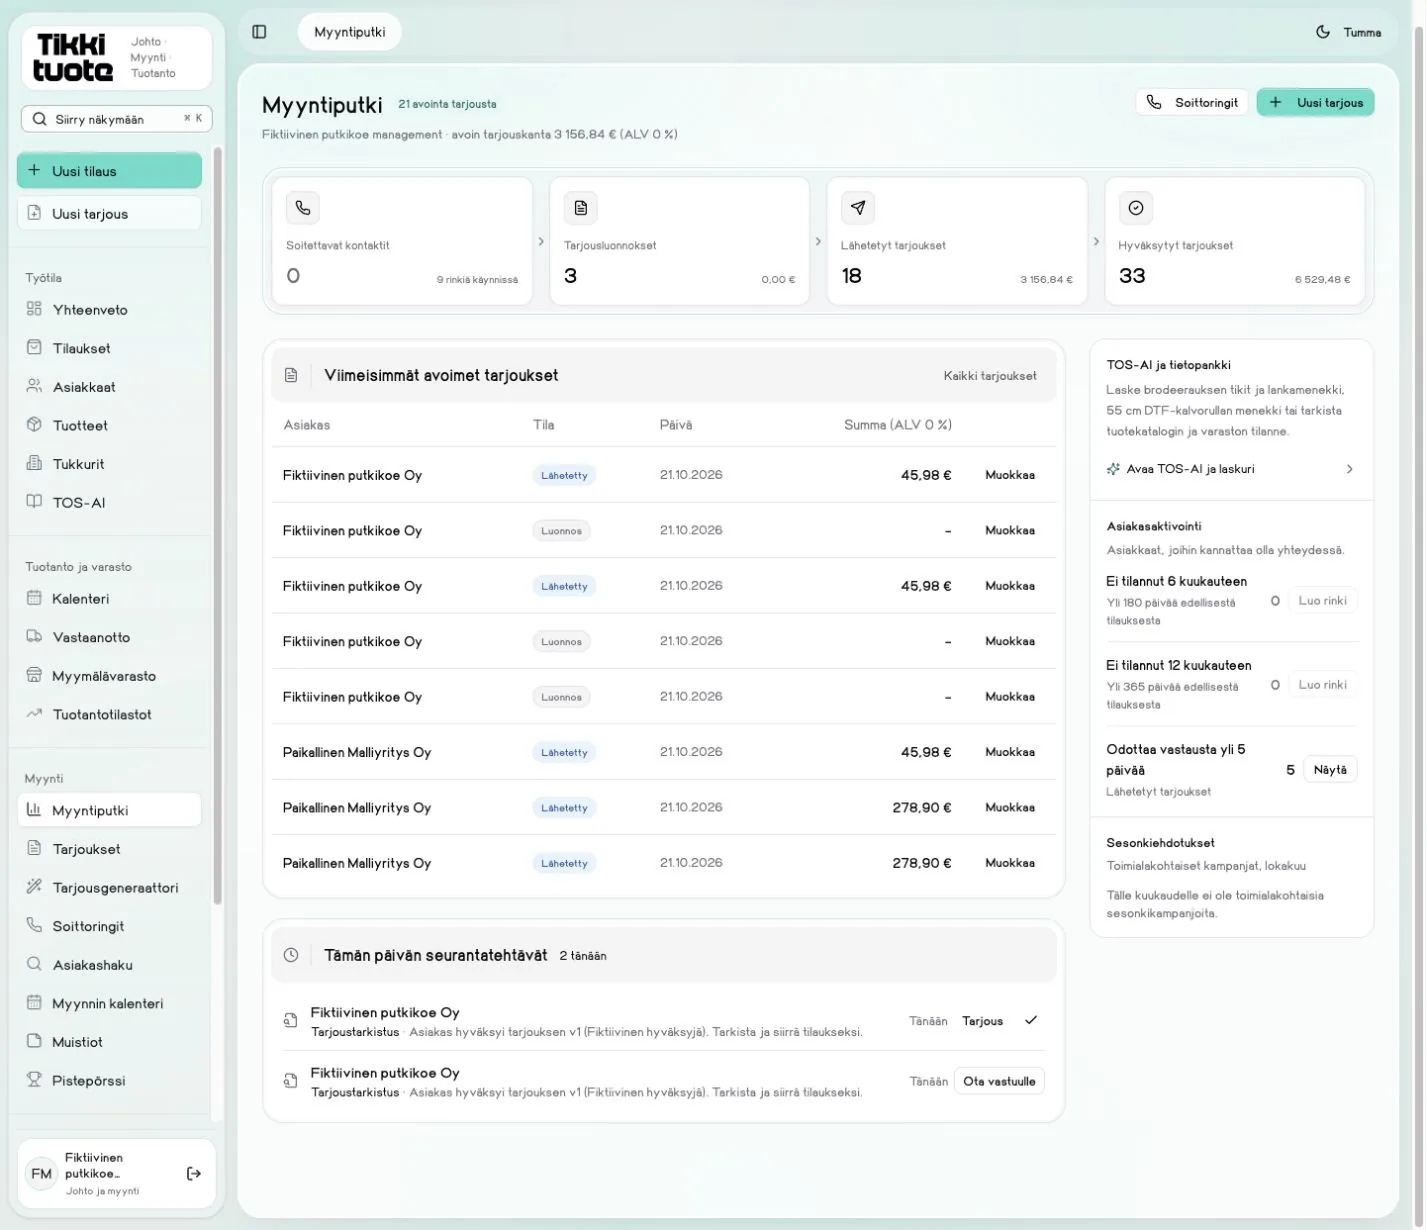The height and width of the screenshot is (1230, 1426).
Task: Go to Tilaukset in sidebar
Action: point(109,348)
